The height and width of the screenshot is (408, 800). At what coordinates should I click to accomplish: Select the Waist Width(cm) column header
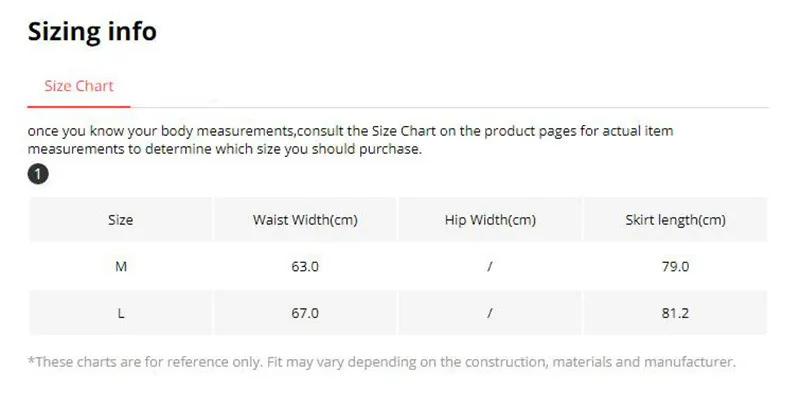305,220
